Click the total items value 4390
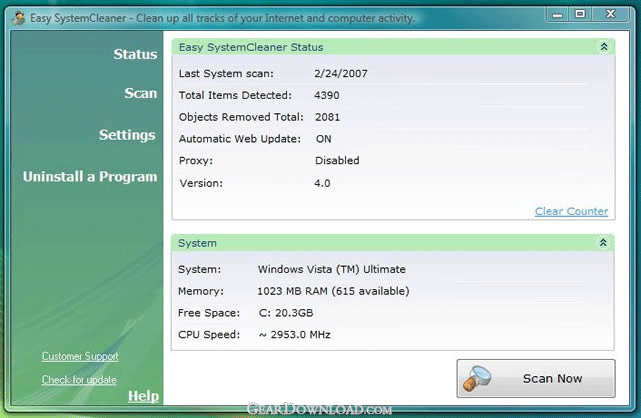The image size is (641, 418). click(327, 95)
